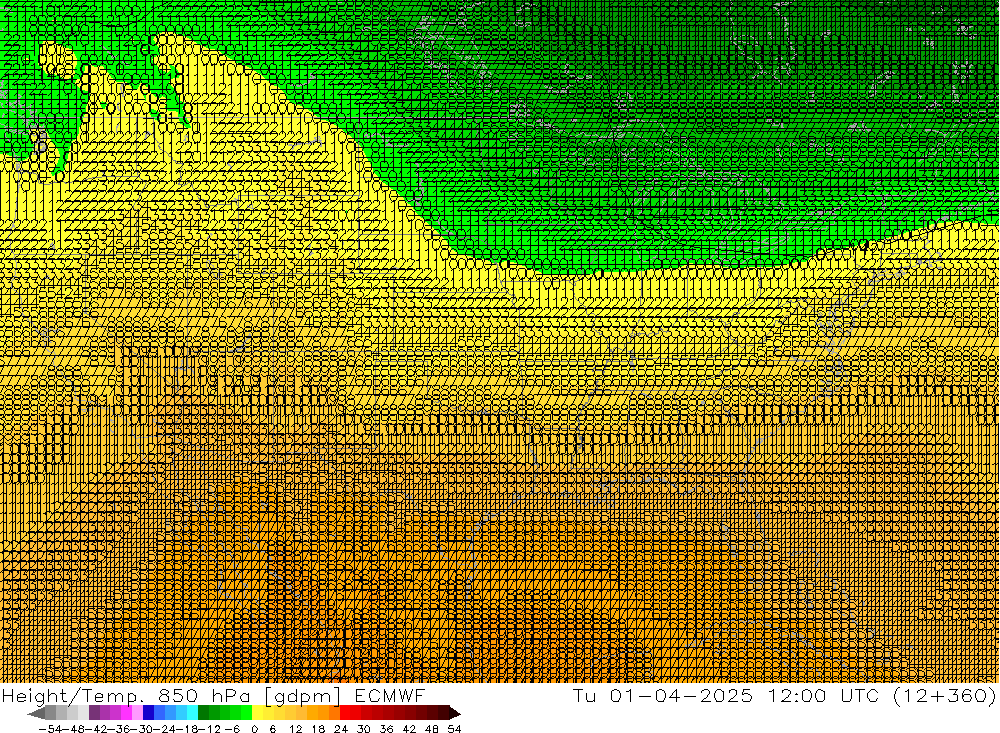Click the '18' legend value right of 12
The image size is (1000, 733).
318,729
